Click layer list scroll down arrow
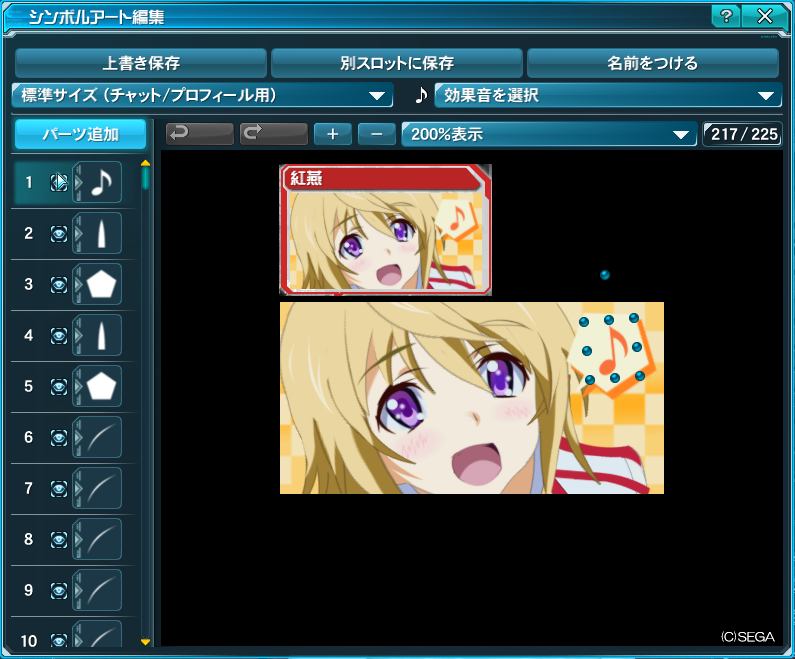Screen dimensions: 795x659 (x=145, y=642)
